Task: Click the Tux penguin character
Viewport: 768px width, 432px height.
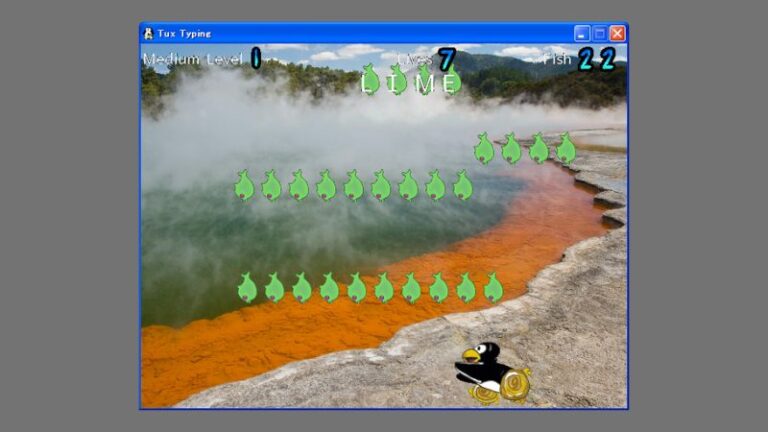Action: click(x=487, y=368)
